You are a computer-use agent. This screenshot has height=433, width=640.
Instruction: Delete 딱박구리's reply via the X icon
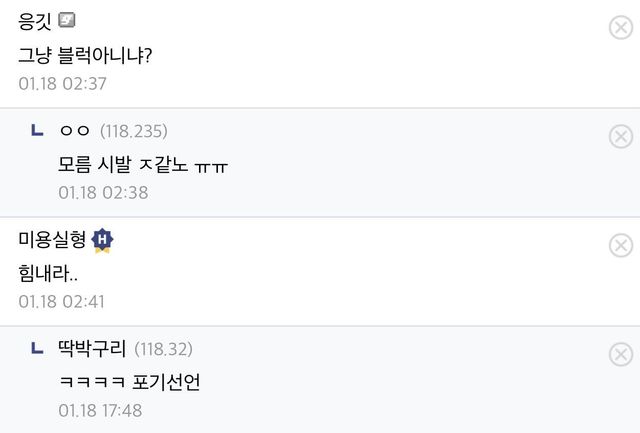click(620, 354)
